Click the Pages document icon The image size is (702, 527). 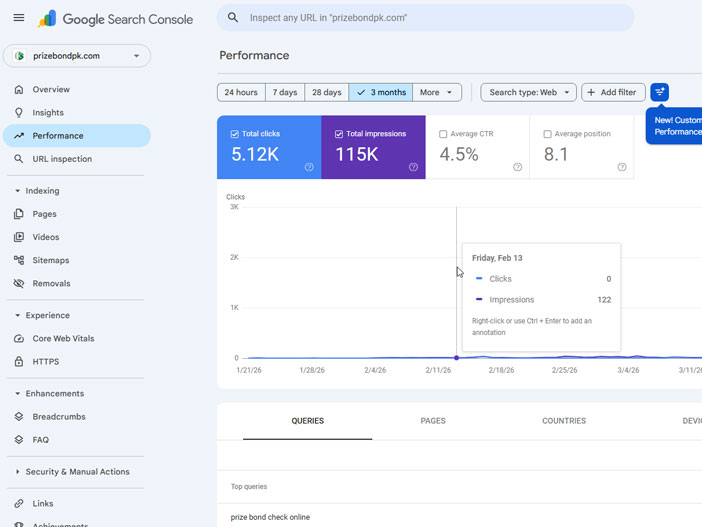pyautogui.click(x=19, y=214)
